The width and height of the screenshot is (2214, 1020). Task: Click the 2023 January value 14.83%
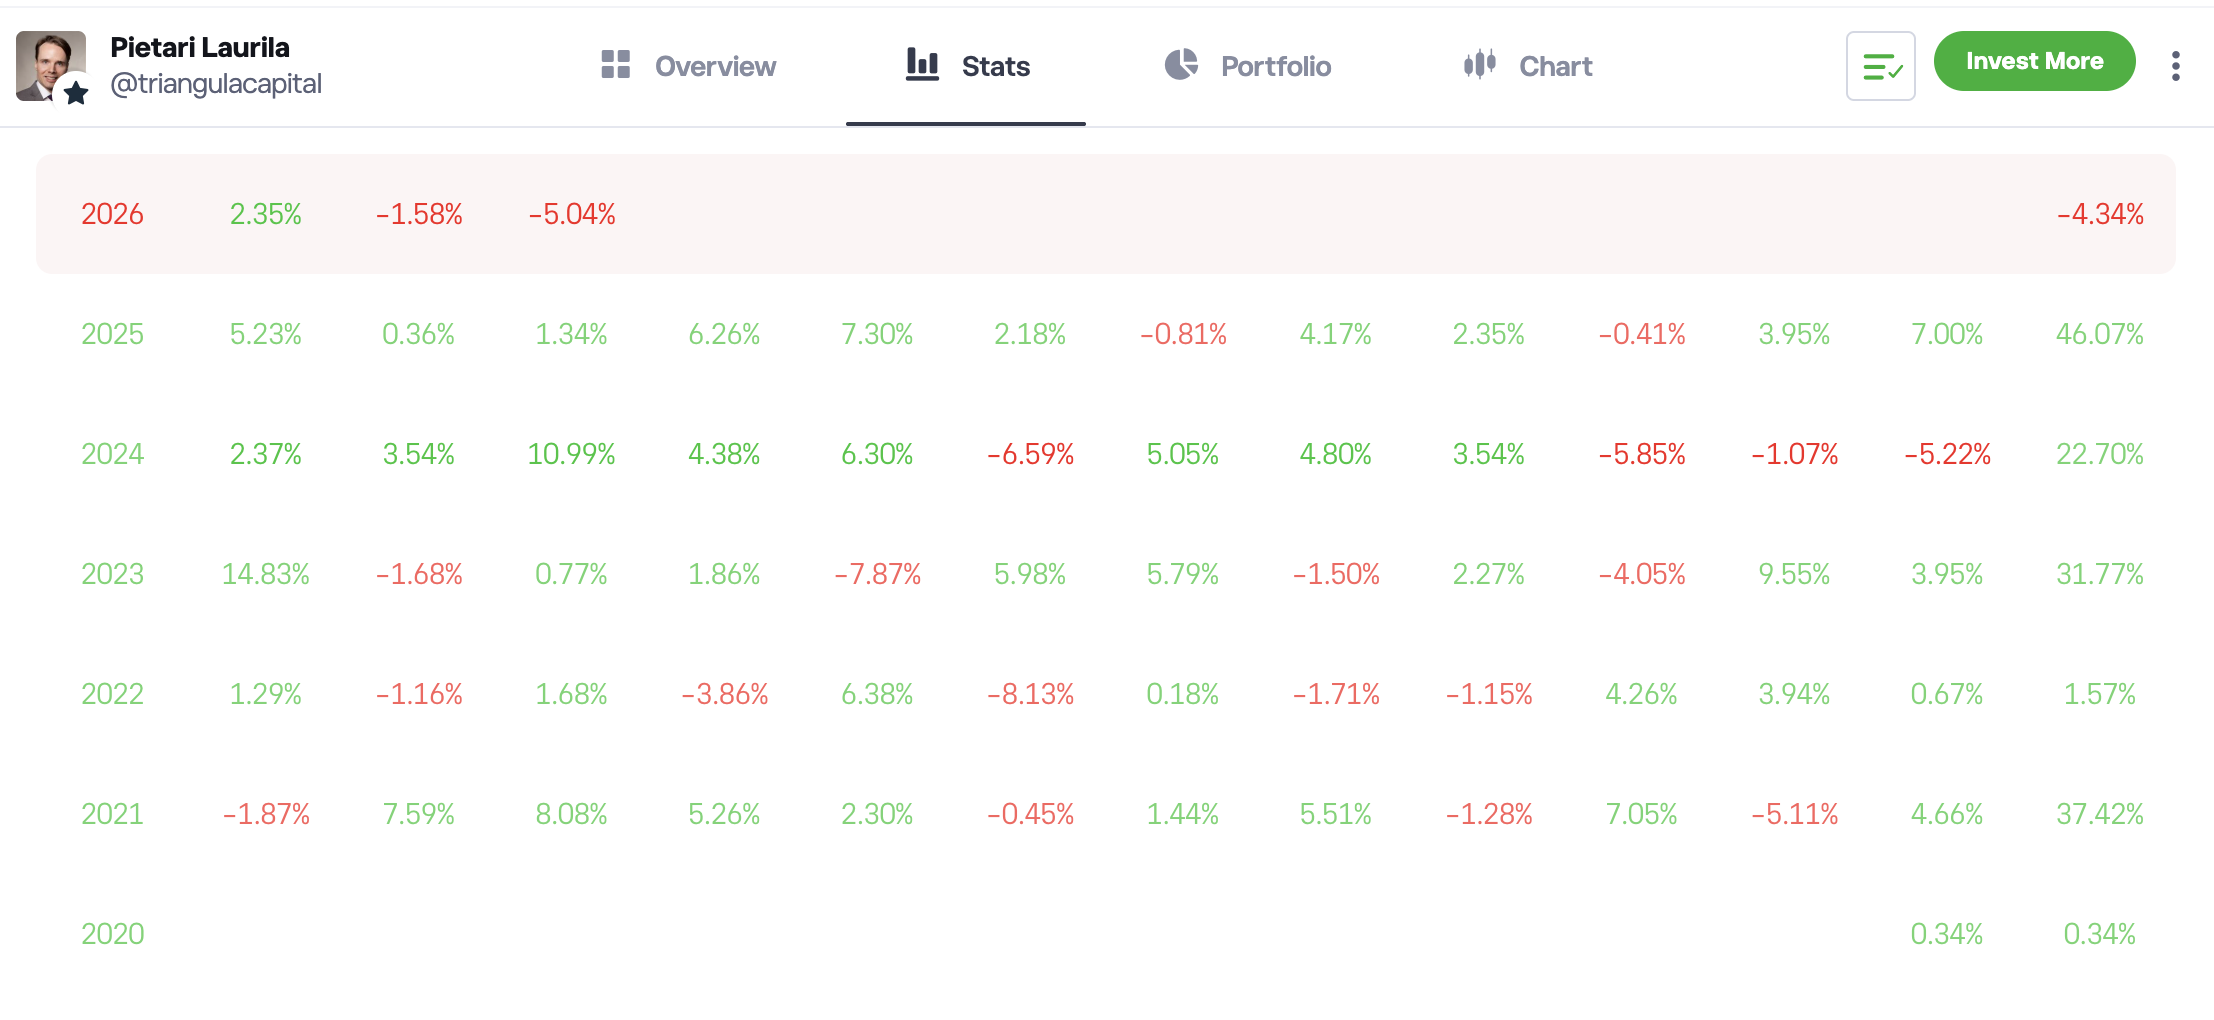tap(265, 574)
